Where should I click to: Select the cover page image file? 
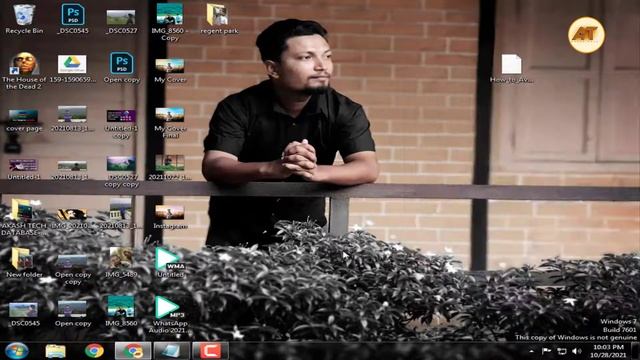point(24,121)
